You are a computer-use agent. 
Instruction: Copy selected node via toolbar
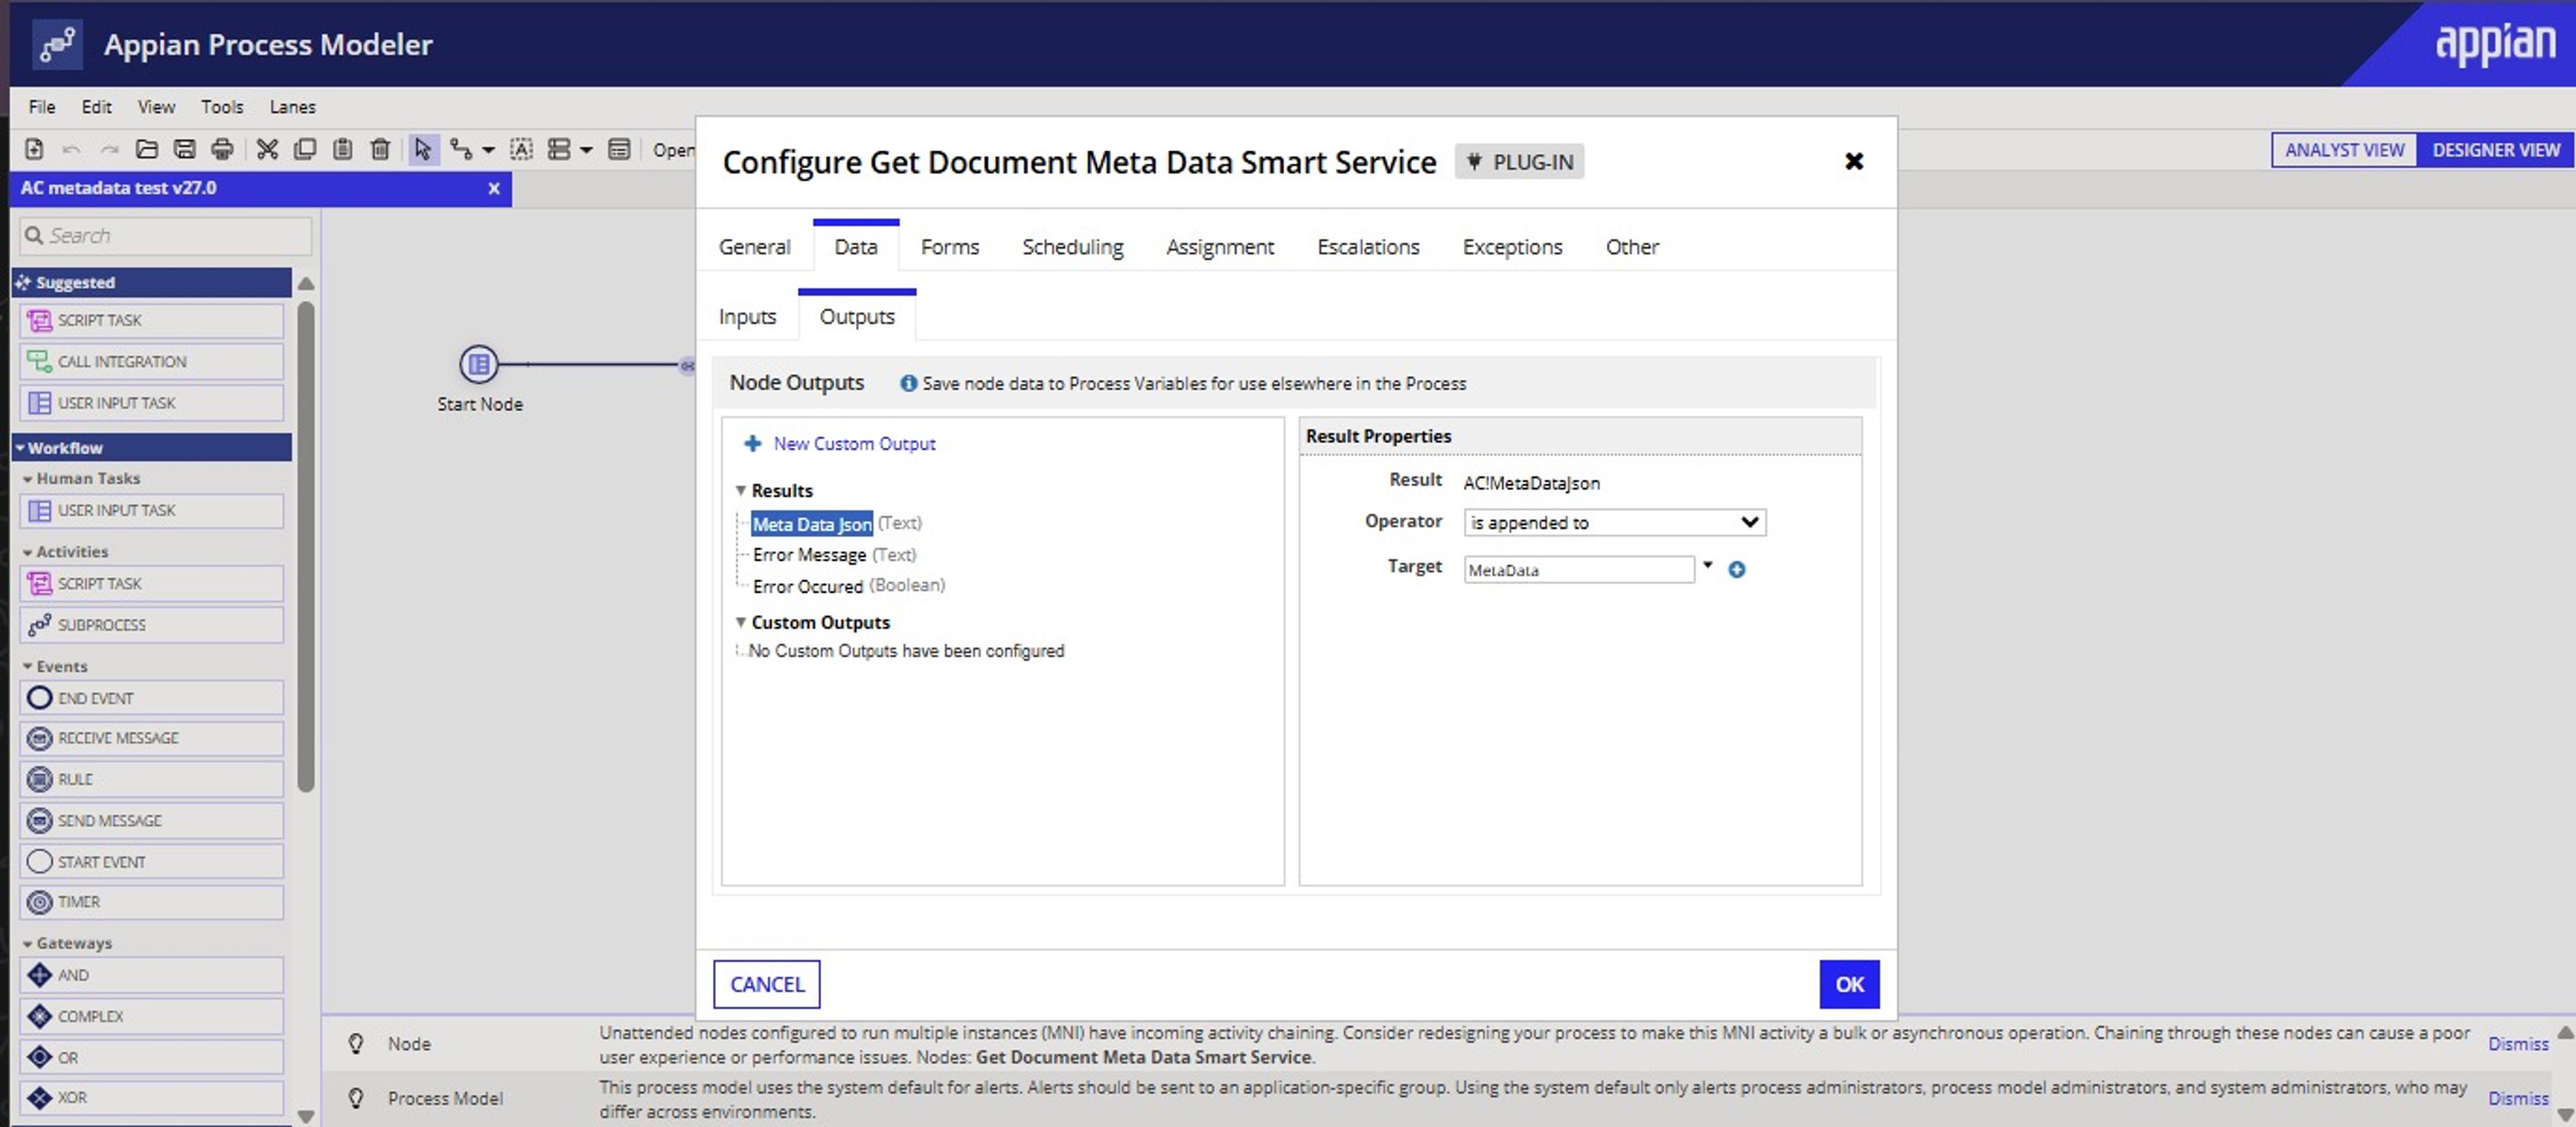[x=305, y=149]
